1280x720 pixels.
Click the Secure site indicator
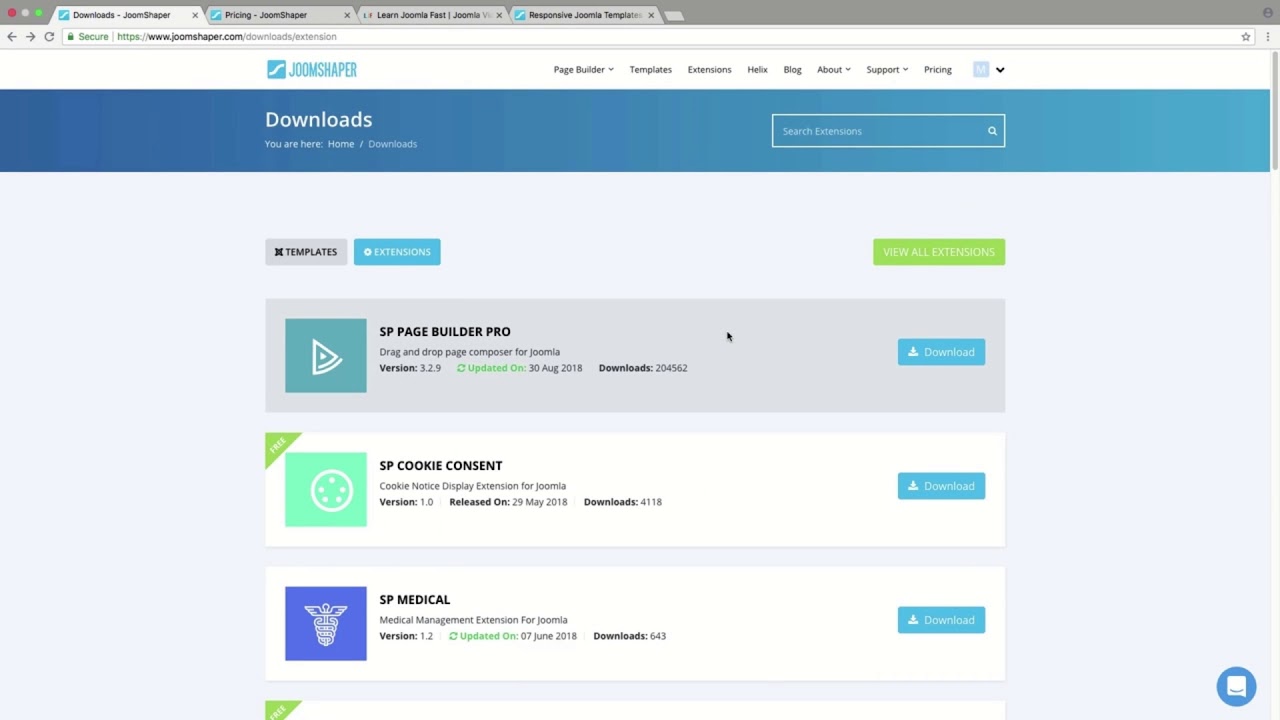(87, 36)
